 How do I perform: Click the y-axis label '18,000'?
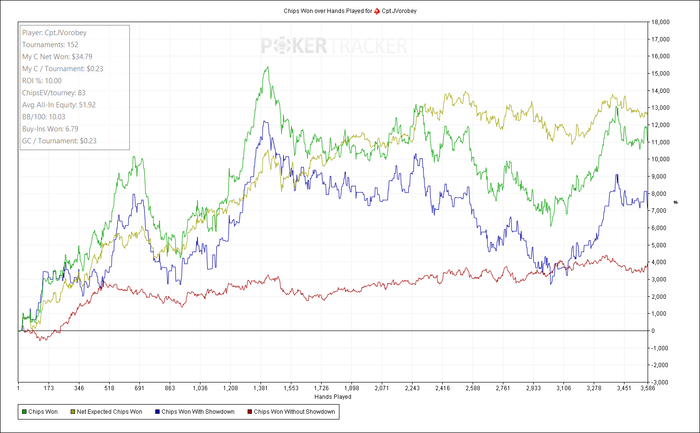pos(661,22)
